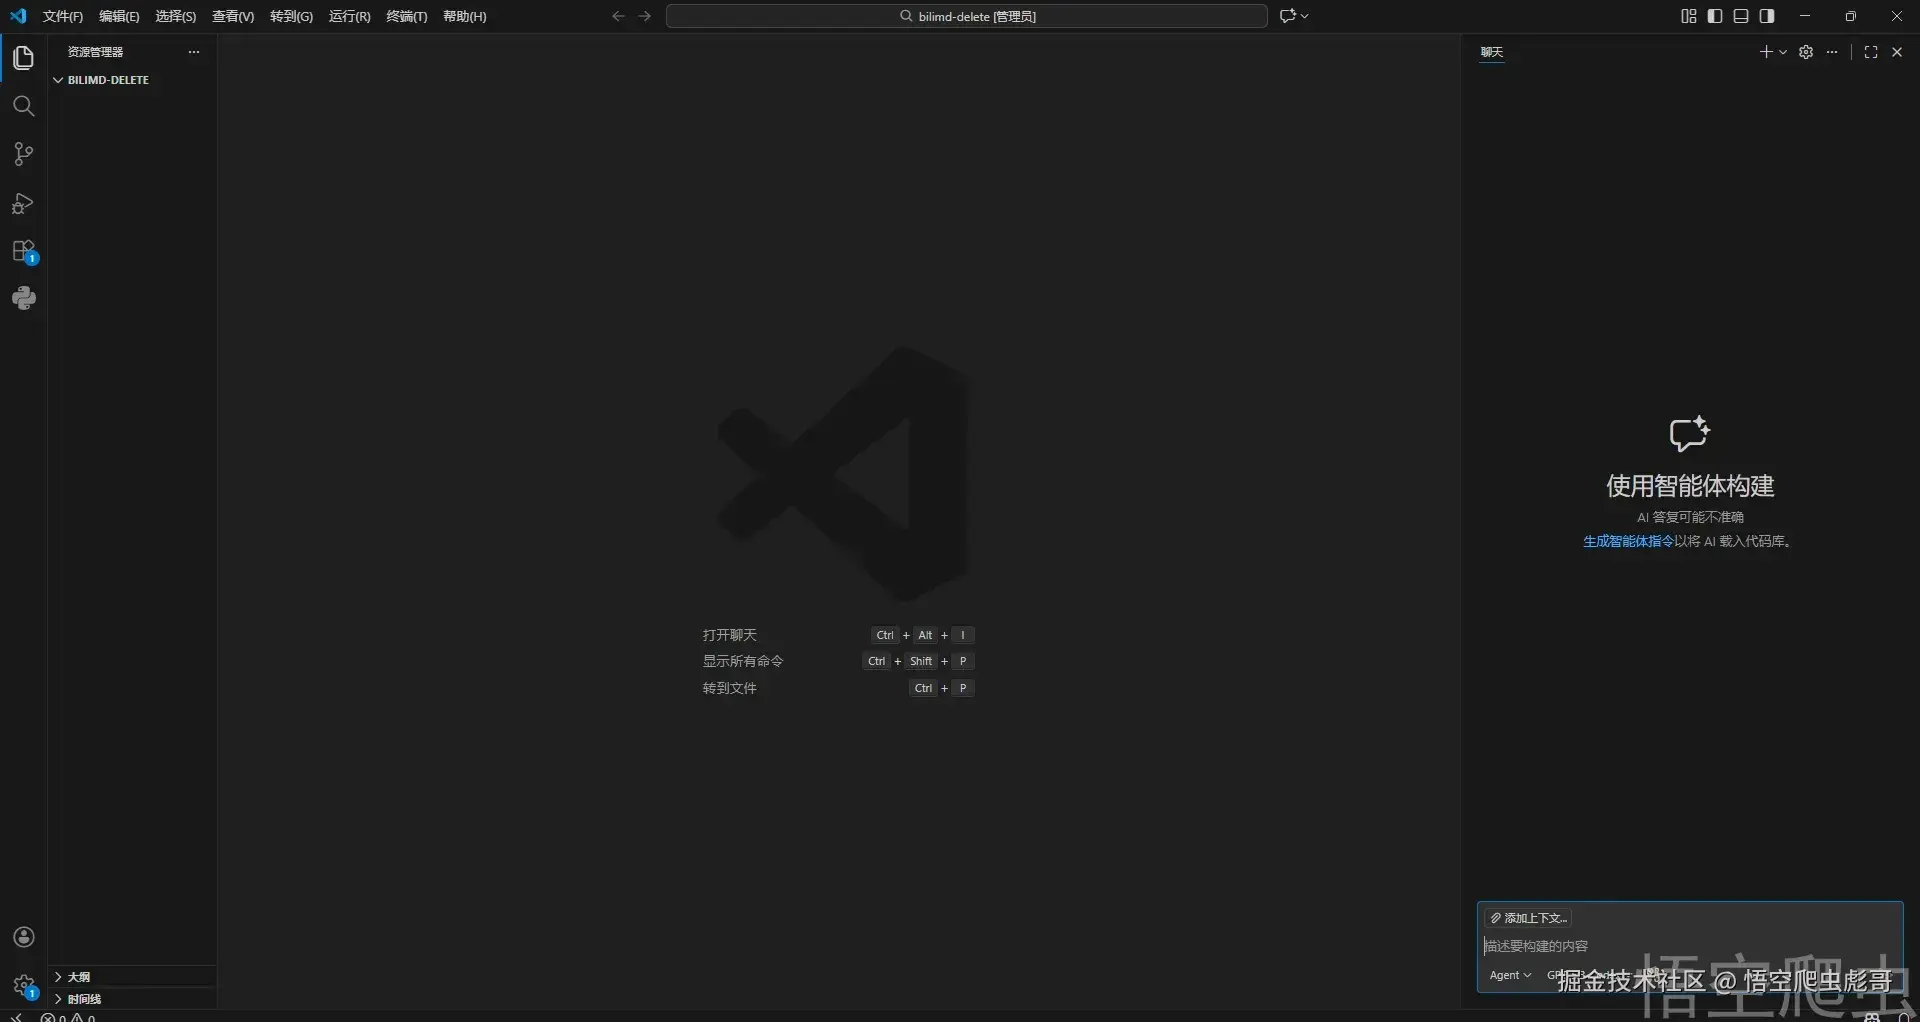The width and height of the screenshot is (1920, 1022).
Task: Click the 显示所有命令 shortcut text
Action: click(x=743, y=661)
